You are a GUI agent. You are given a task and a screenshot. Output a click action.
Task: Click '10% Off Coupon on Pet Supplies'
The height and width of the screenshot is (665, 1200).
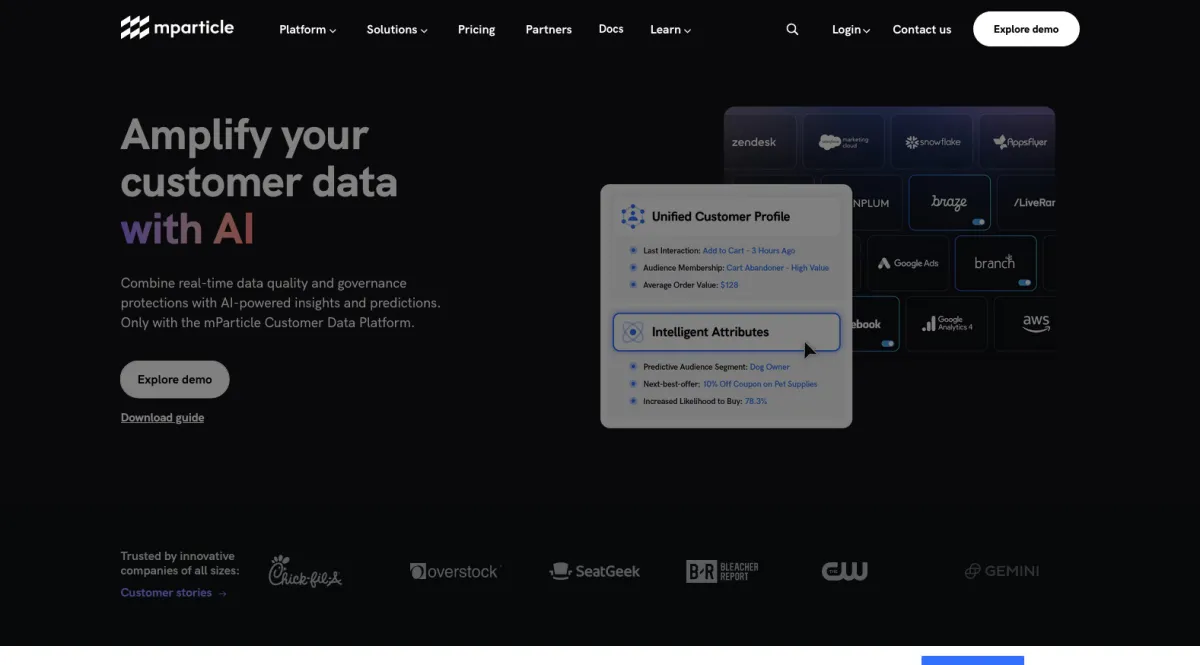click(x=760, y=384)
